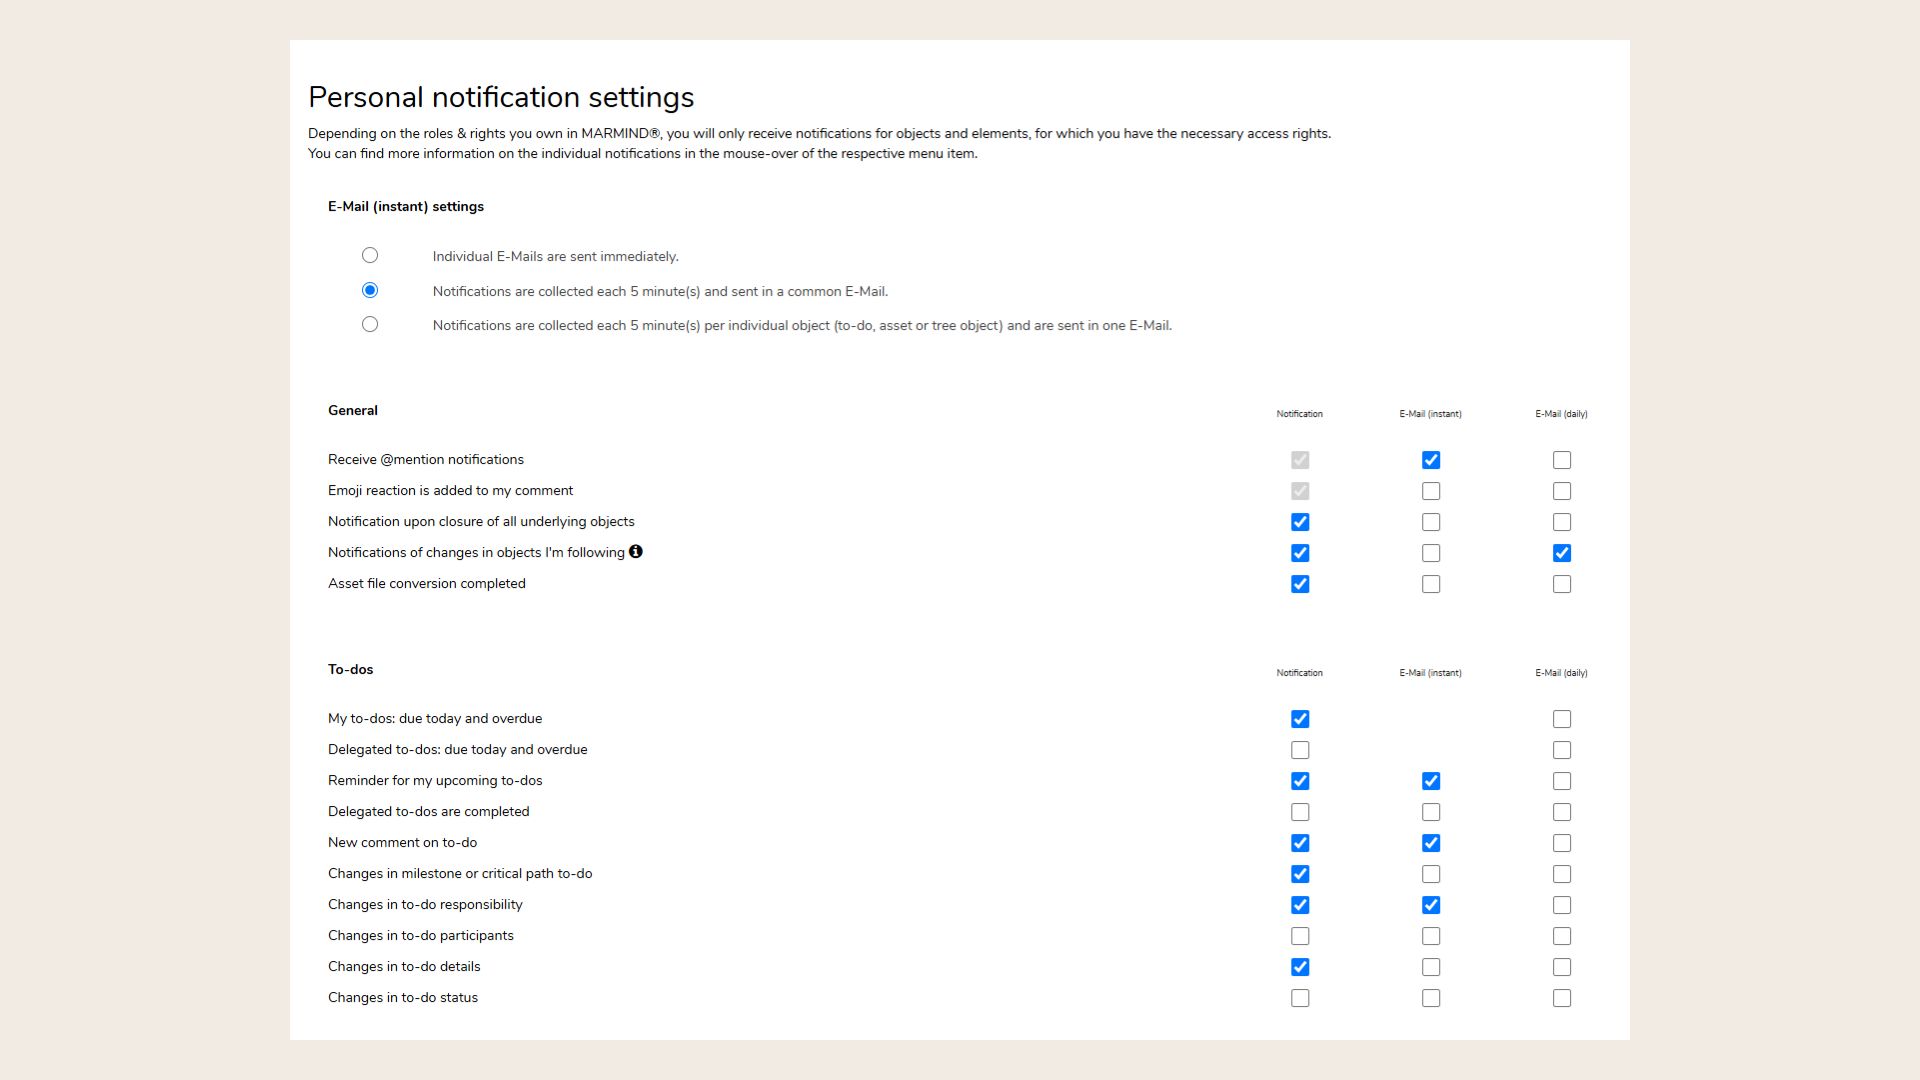
Task: Select notifications collected in a common E-Mail option
Action: (371, 290)
